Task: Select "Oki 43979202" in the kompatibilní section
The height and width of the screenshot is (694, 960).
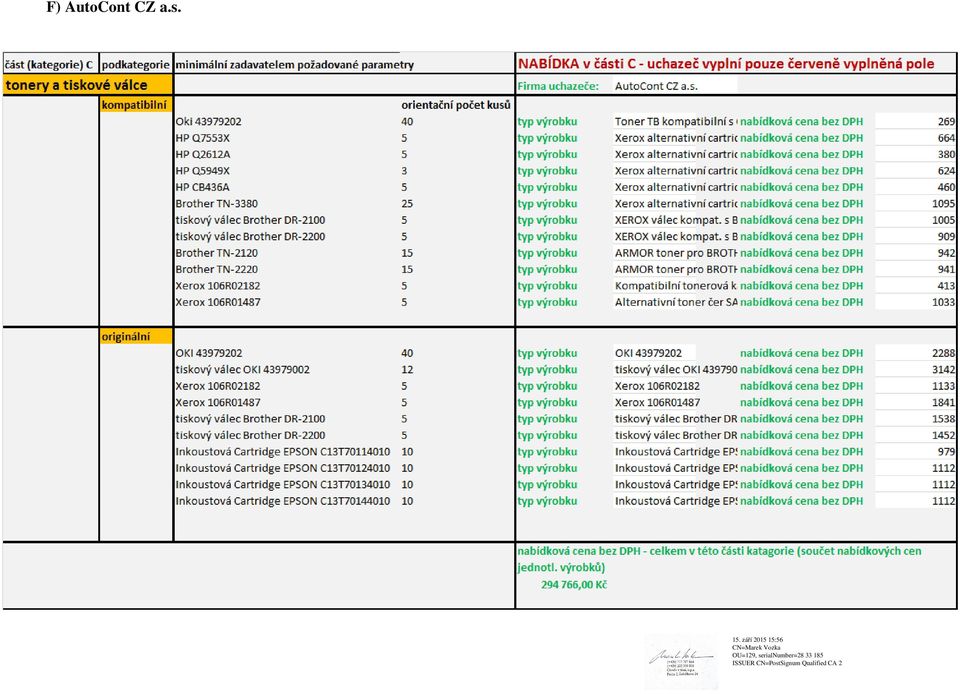Action: (208, 122)
